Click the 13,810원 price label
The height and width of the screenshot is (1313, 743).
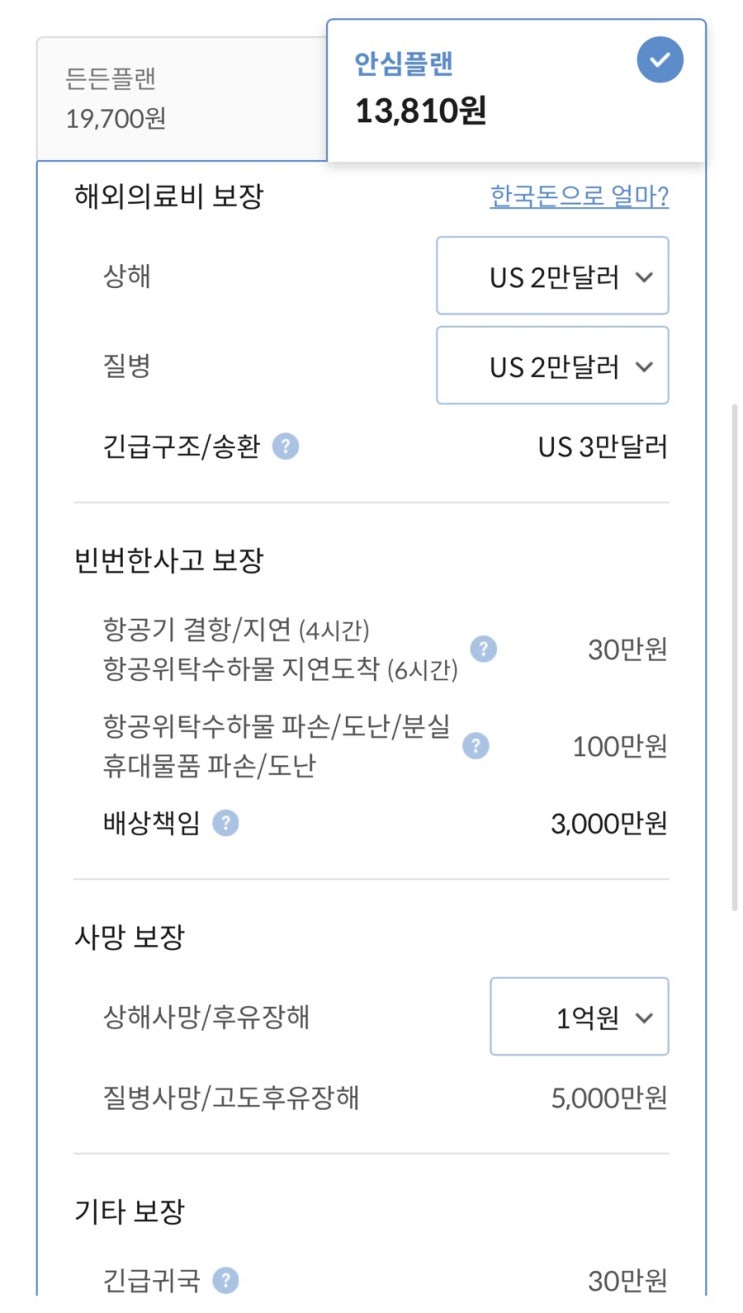pos(421,111)
